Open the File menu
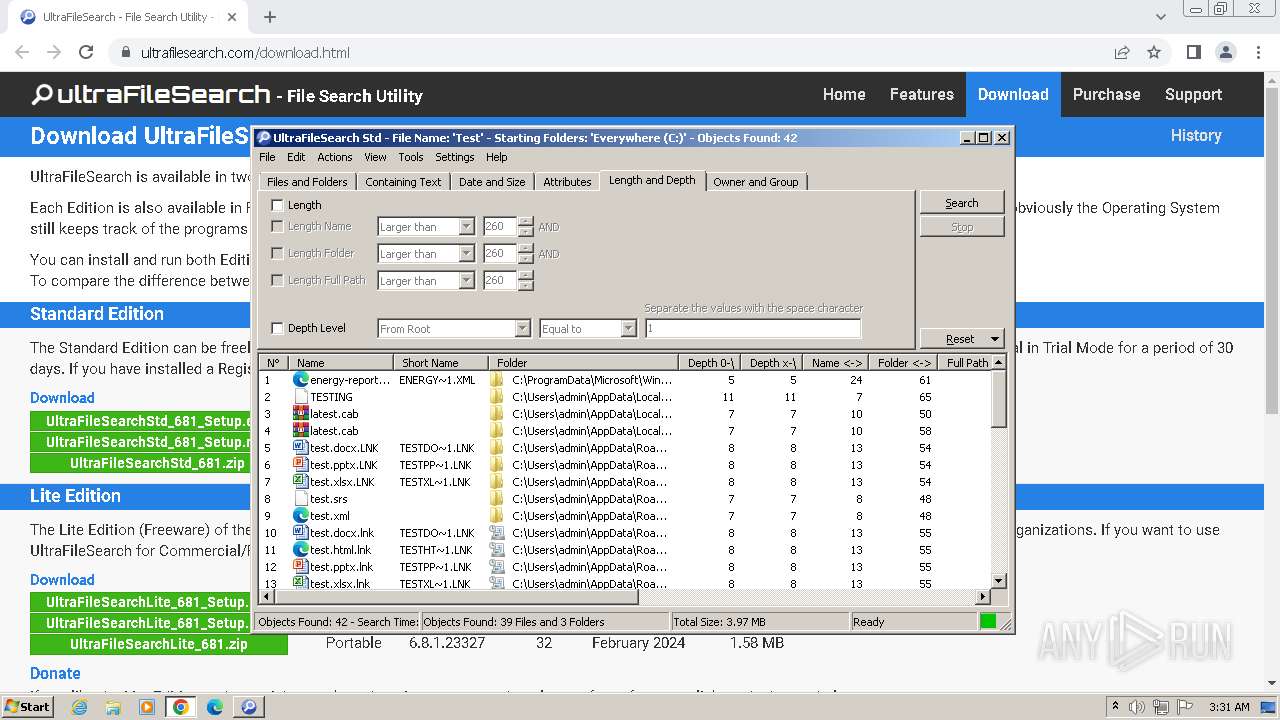Screen dimensions: 1280x720 click(x=267, y=157)
